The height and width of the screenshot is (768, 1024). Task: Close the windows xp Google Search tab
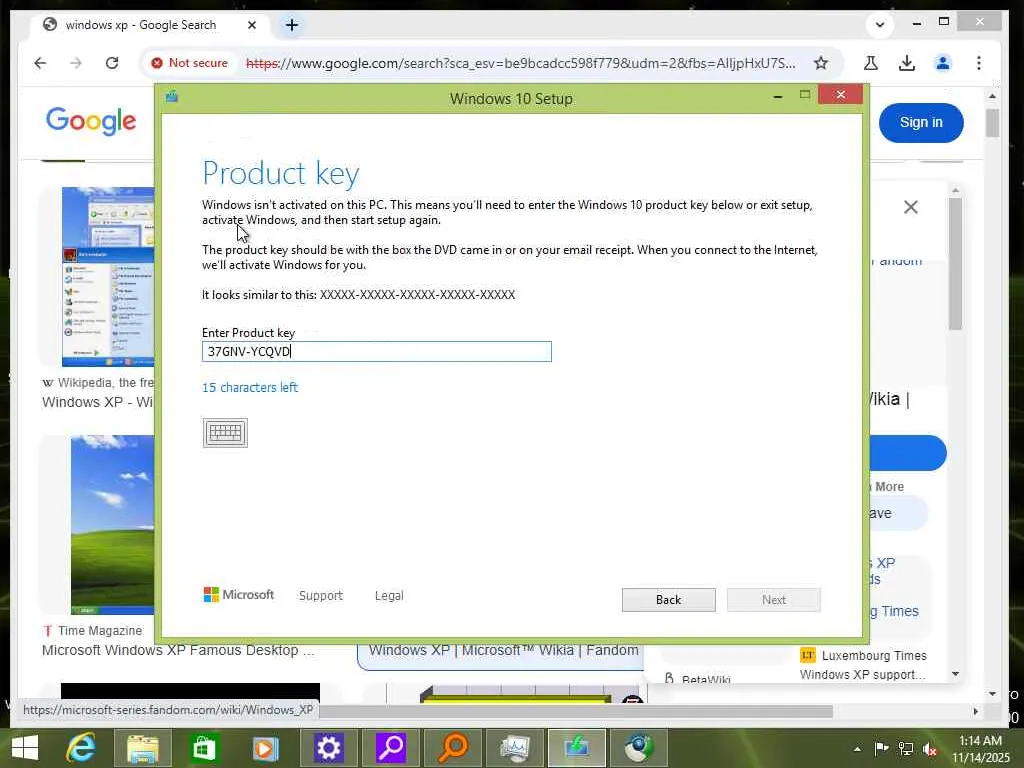coord(252,25)
